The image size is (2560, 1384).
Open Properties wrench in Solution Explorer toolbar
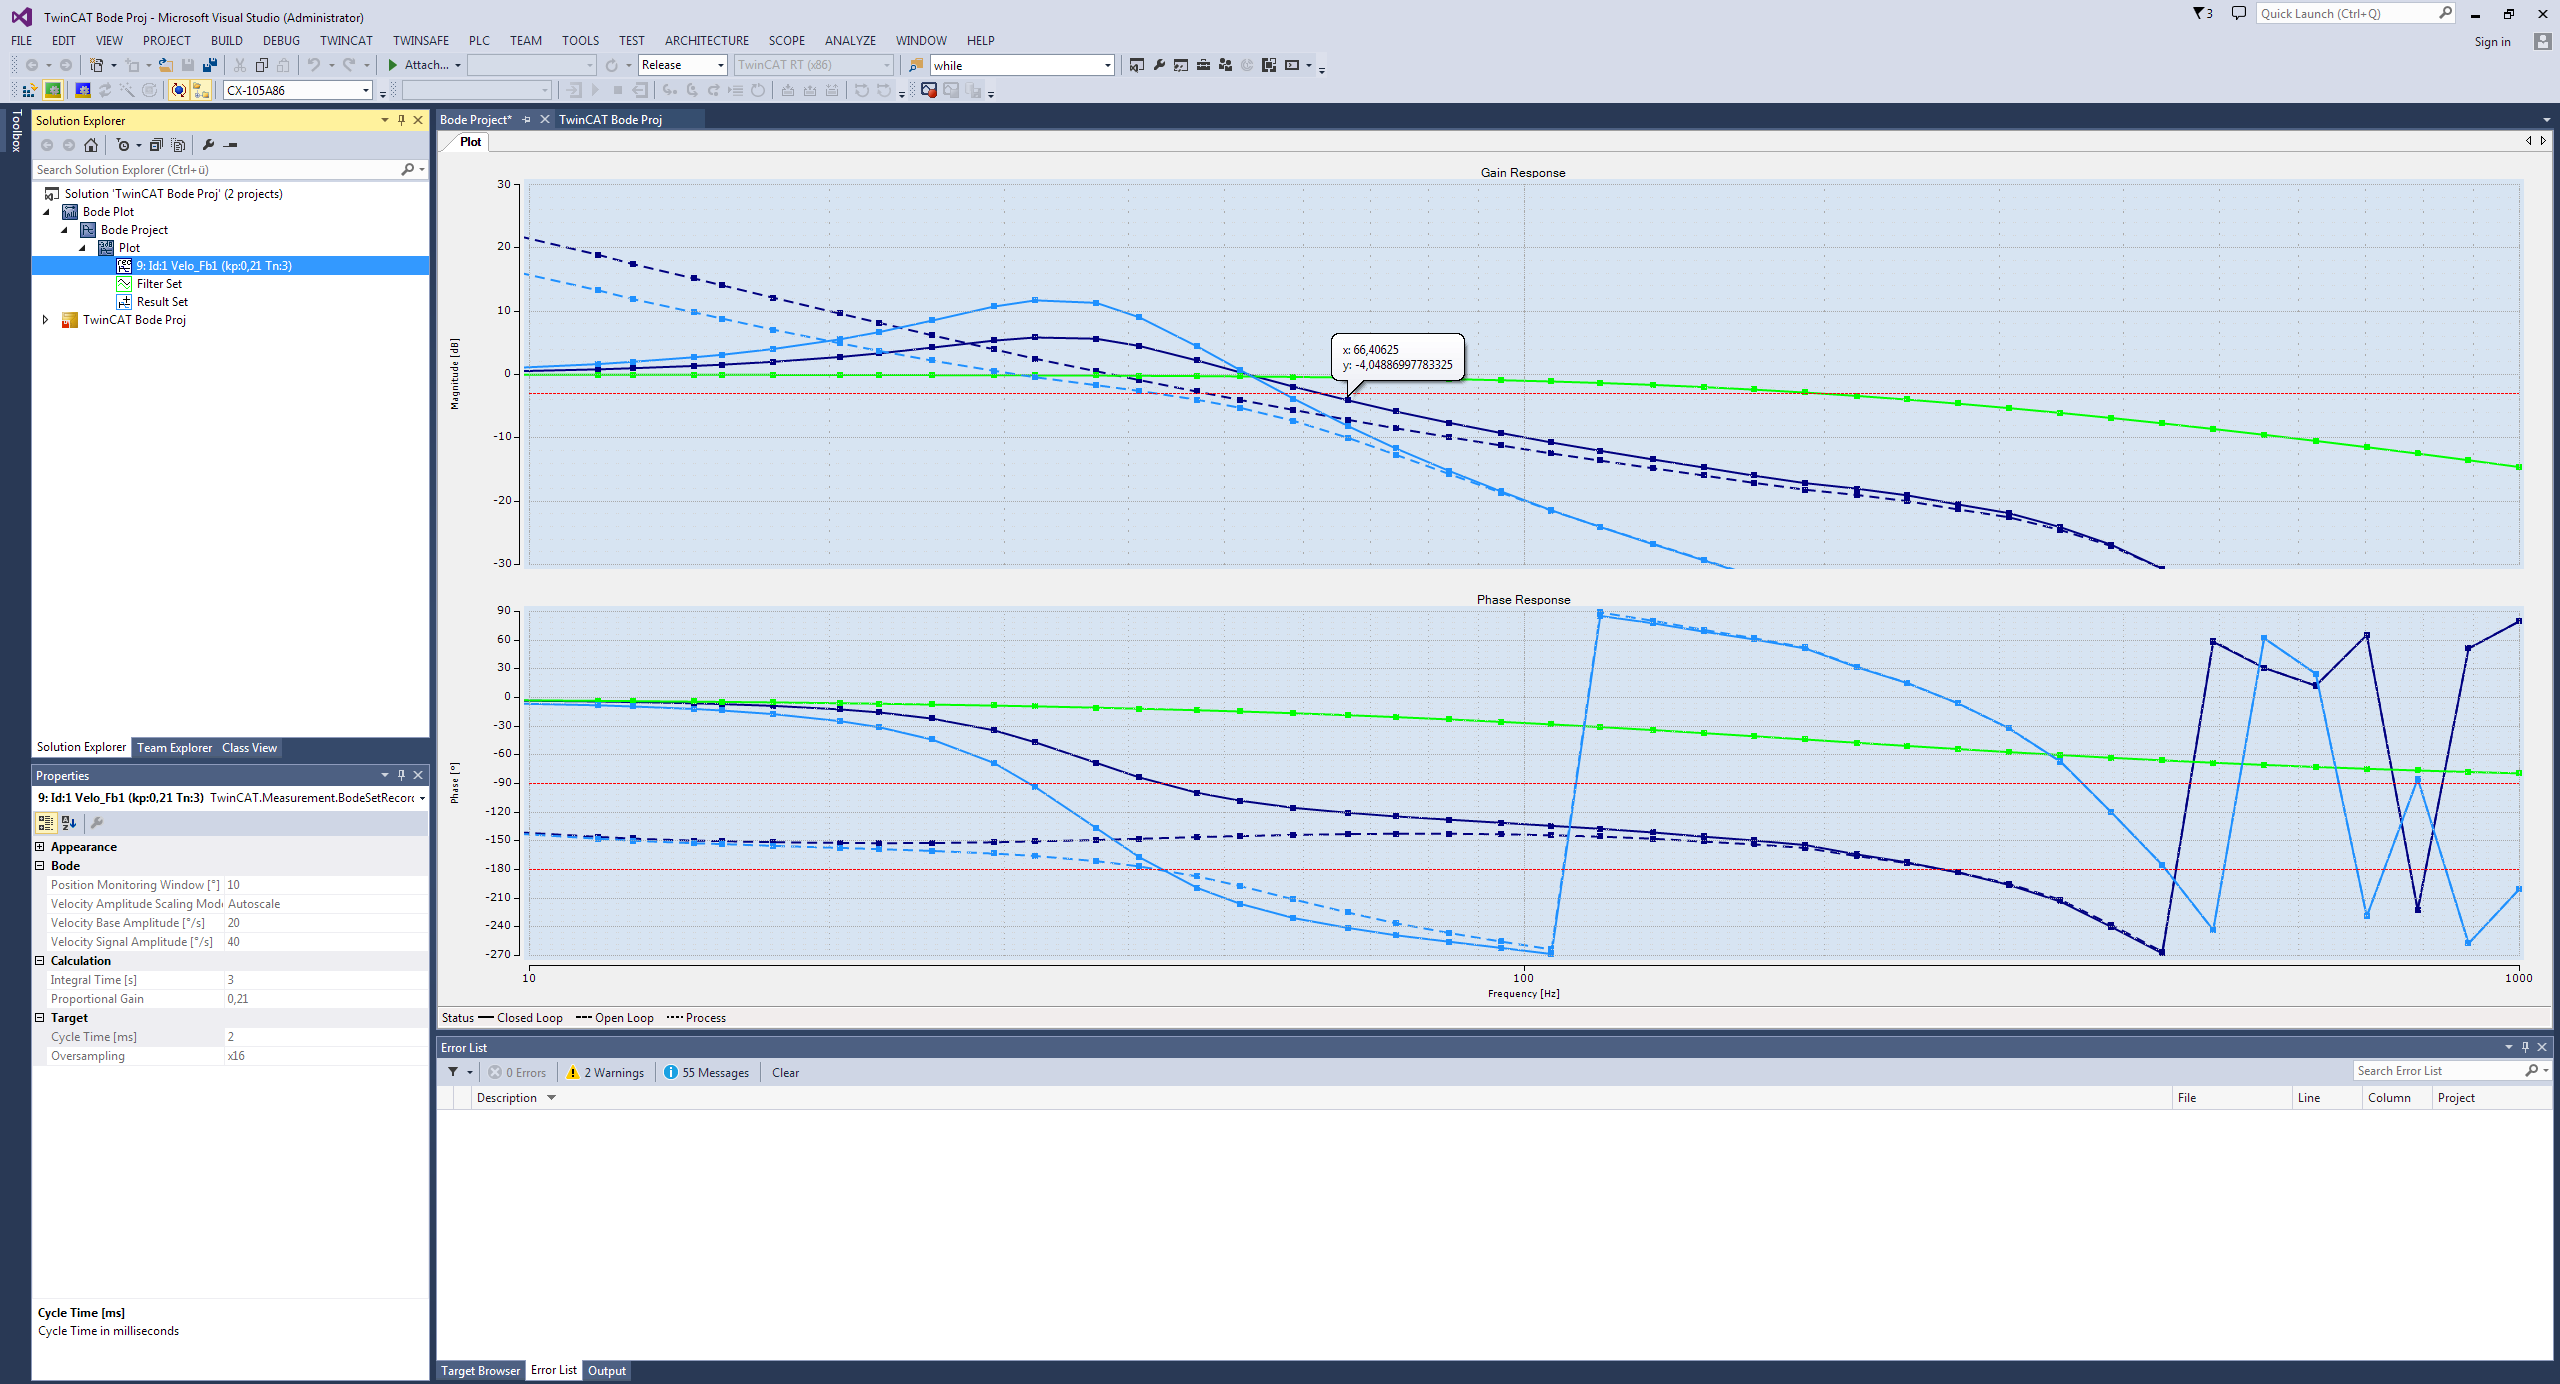point(208,145)
